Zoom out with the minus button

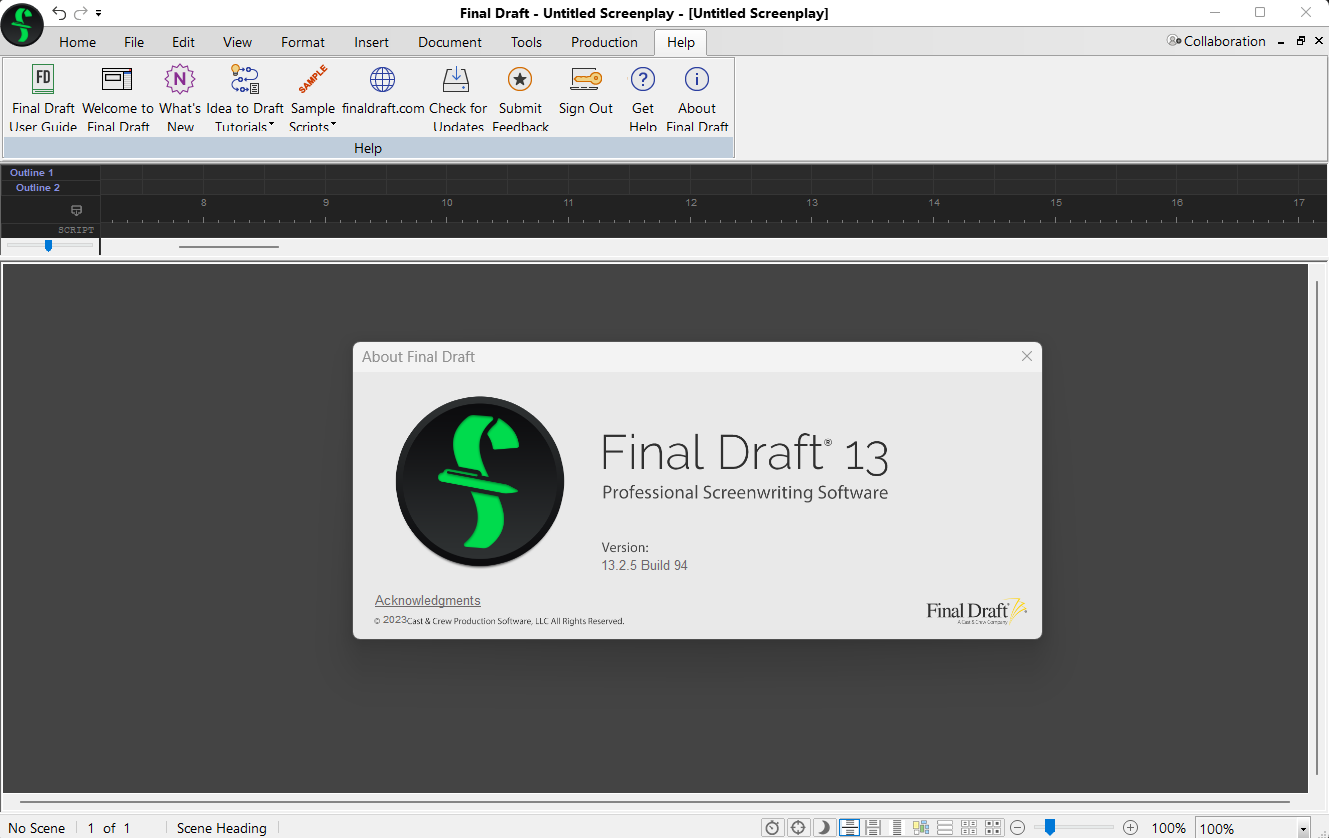click(1018, 827)
